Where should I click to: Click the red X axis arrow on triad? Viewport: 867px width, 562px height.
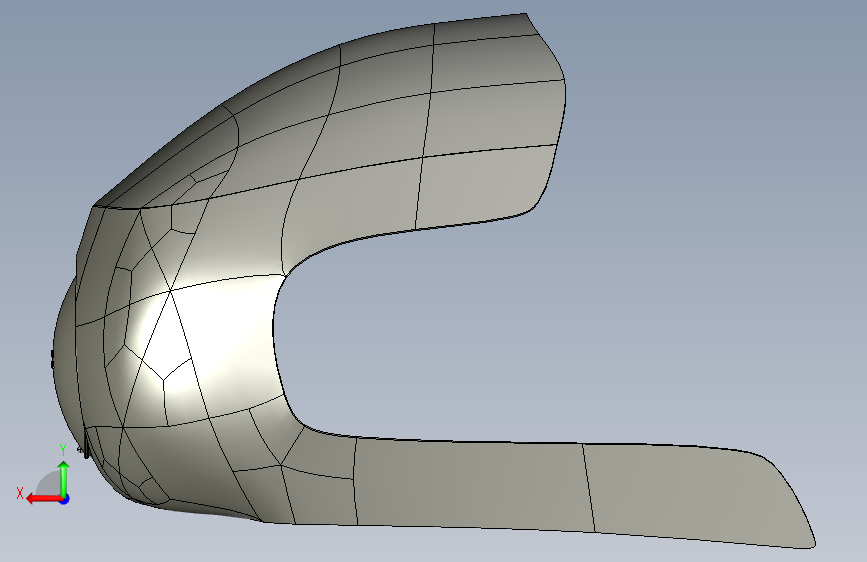(43, 499)
